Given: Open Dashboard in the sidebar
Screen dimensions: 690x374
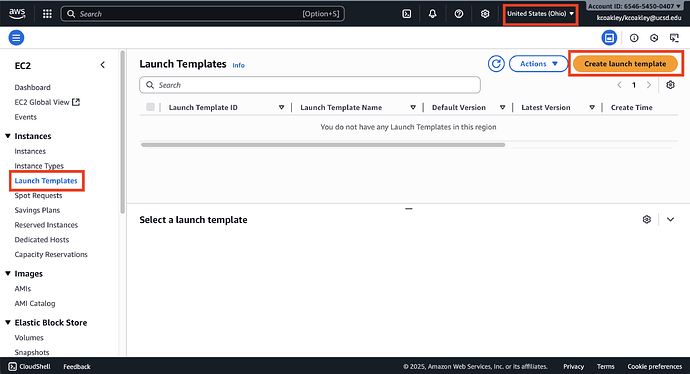Looking at the screenshot, I should coord(33,87).
